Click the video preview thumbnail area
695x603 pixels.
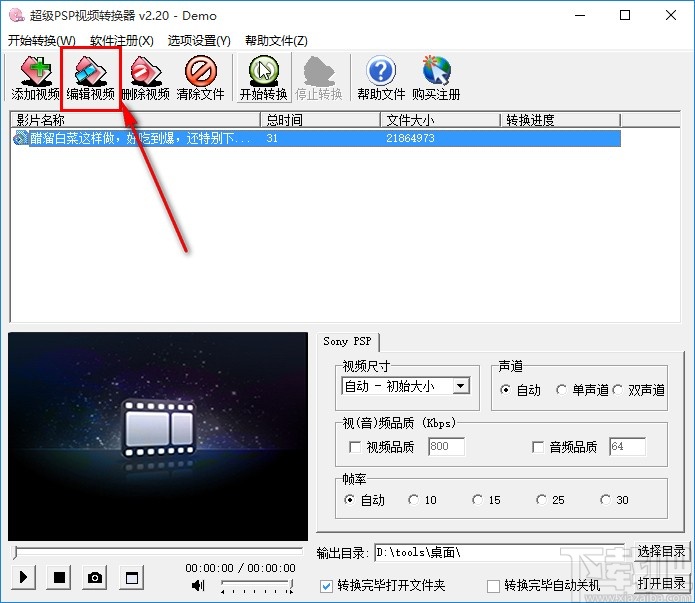tap(158, 436)
